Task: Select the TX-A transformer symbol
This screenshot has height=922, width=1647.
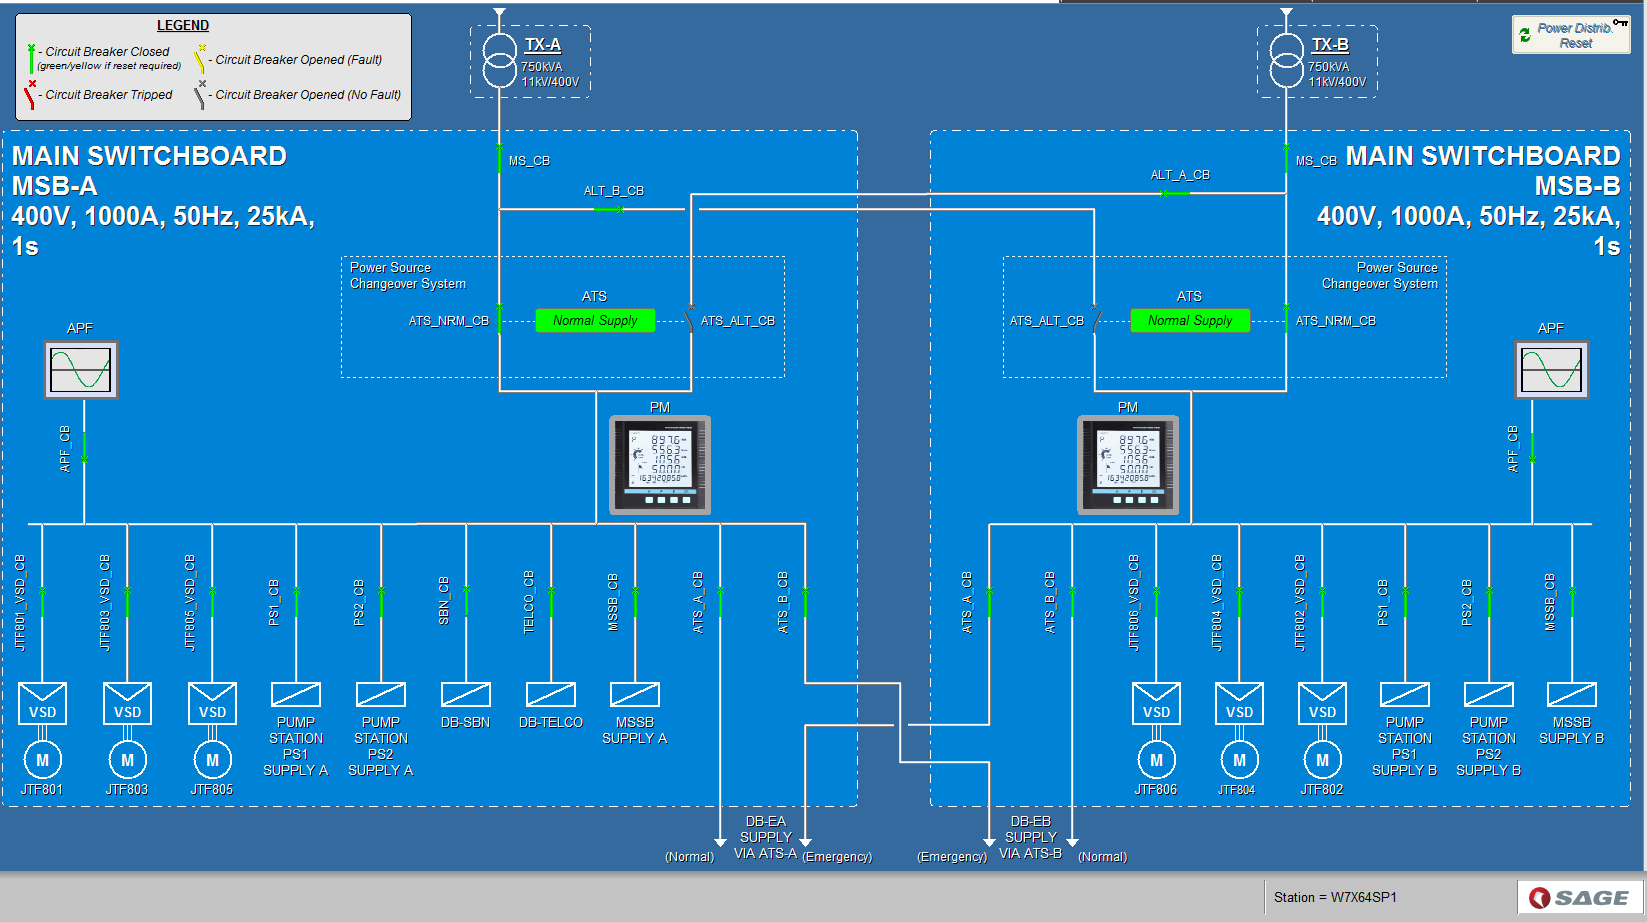Action: click(499, 61)
